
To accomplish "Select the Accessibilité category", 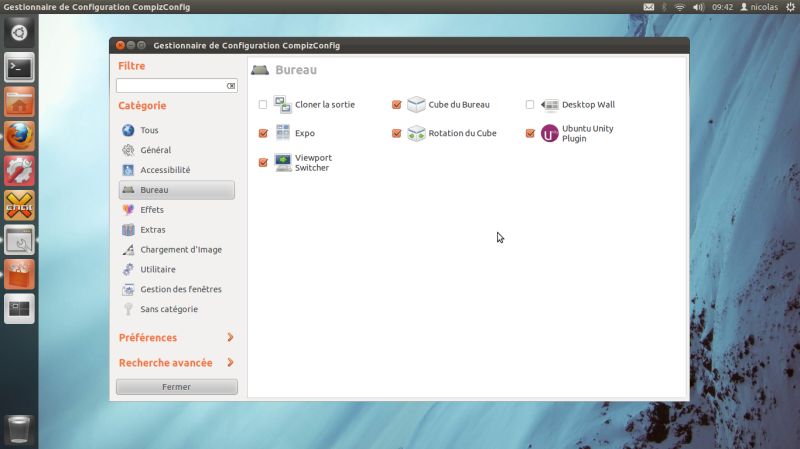I will pyautogui.click(x=177, y=170).
